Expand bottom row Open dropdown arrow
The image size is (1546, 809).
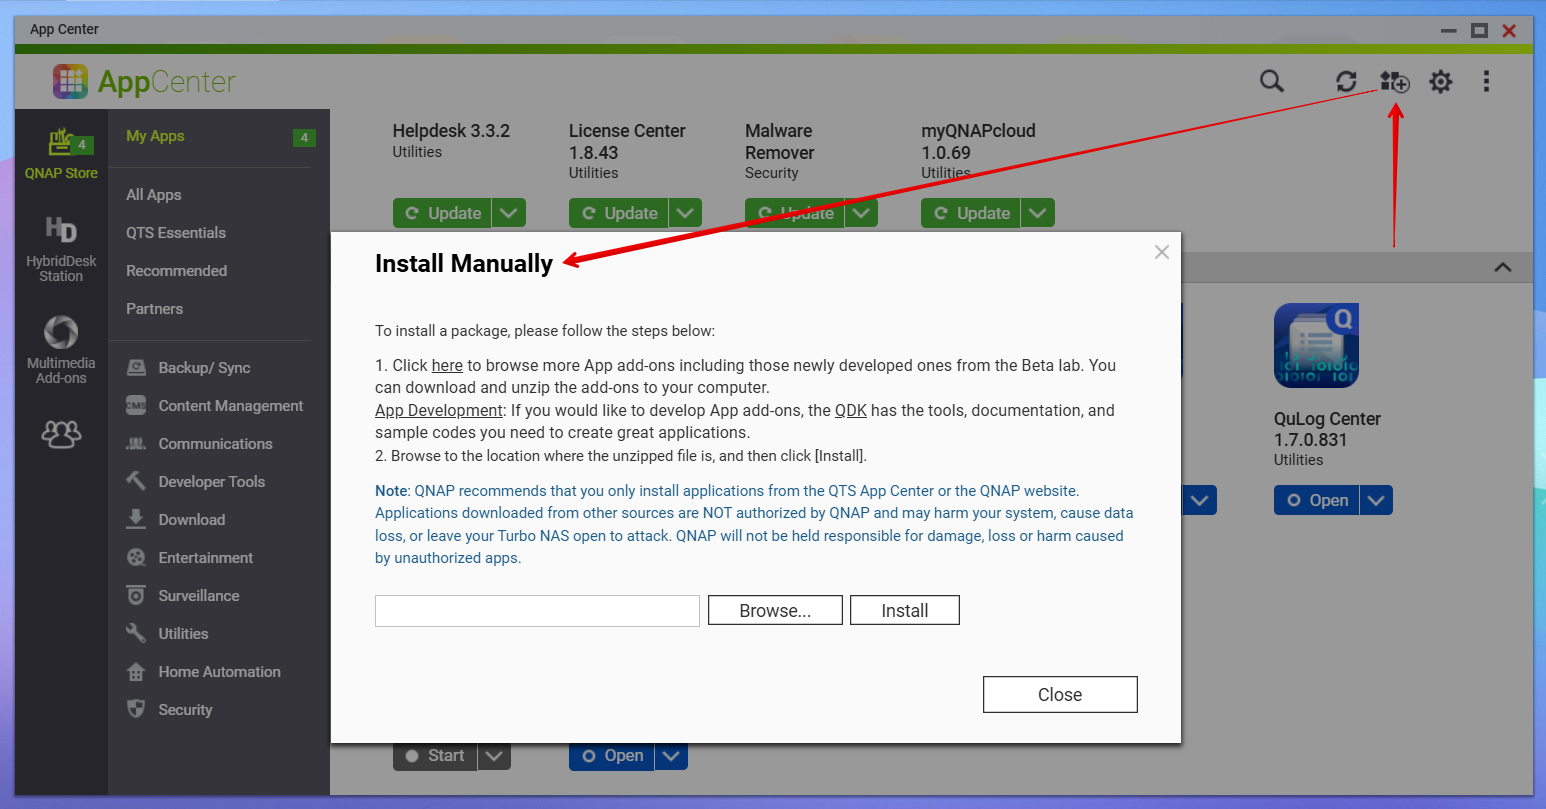[671, 756]
